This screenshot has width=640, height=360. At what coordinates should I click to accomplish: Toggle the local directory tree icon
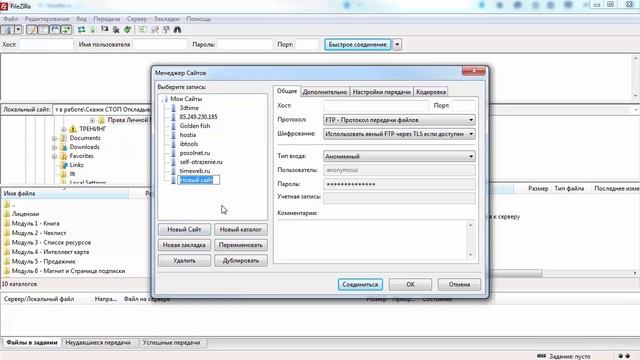click(43, 30)
